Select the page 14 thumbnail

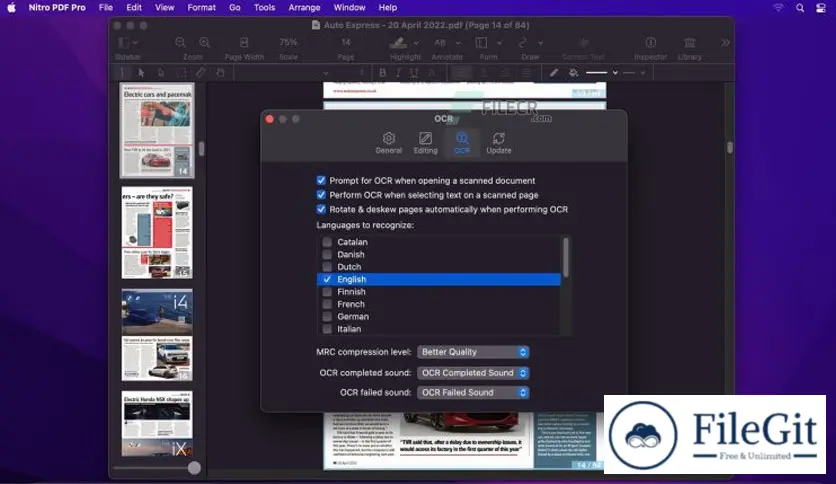point(157,131)
